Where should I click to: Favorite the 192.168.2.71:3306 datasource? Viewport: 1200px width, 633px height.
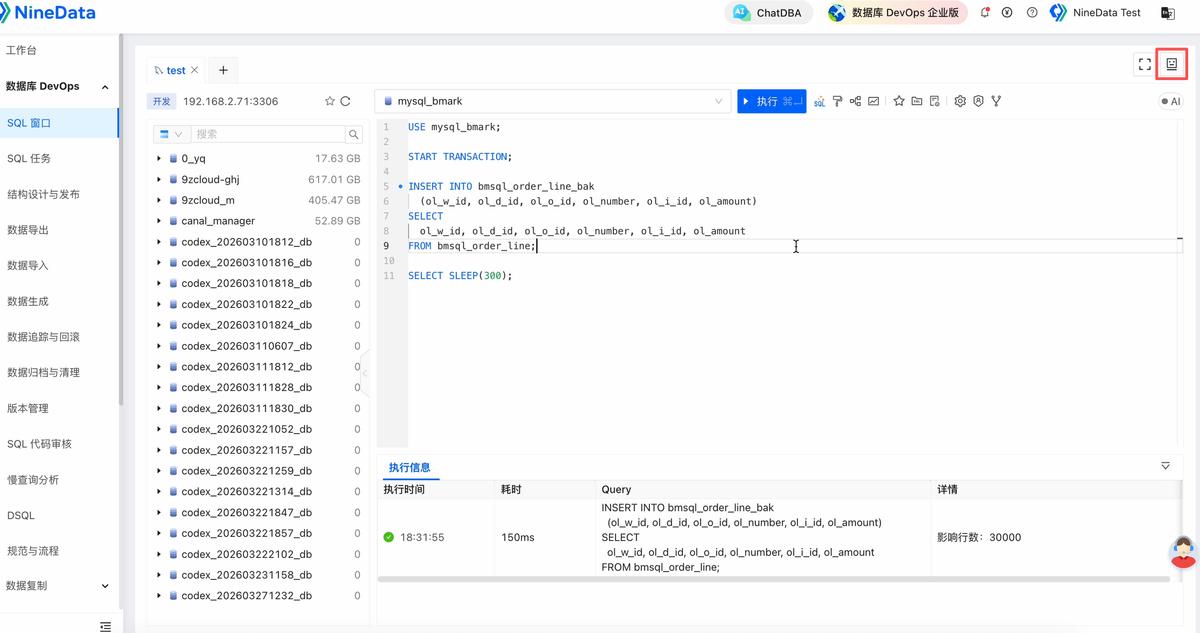click(x=330, y=101)
